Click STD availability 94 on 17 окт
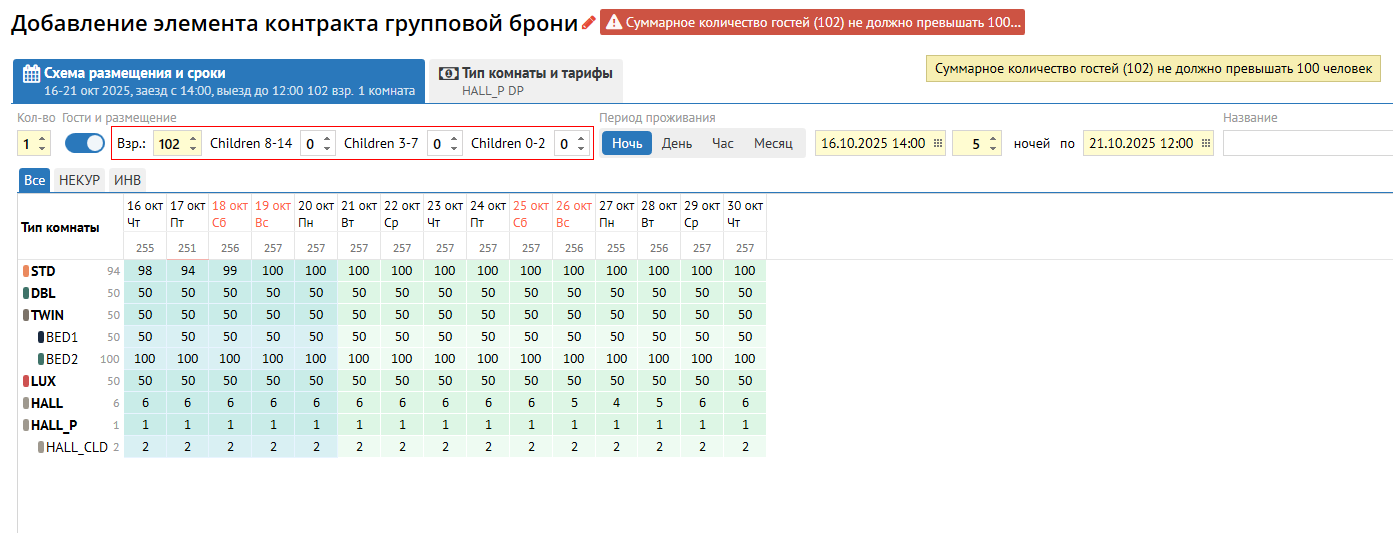Viewport: 1393px width, 533px height. 187,271
